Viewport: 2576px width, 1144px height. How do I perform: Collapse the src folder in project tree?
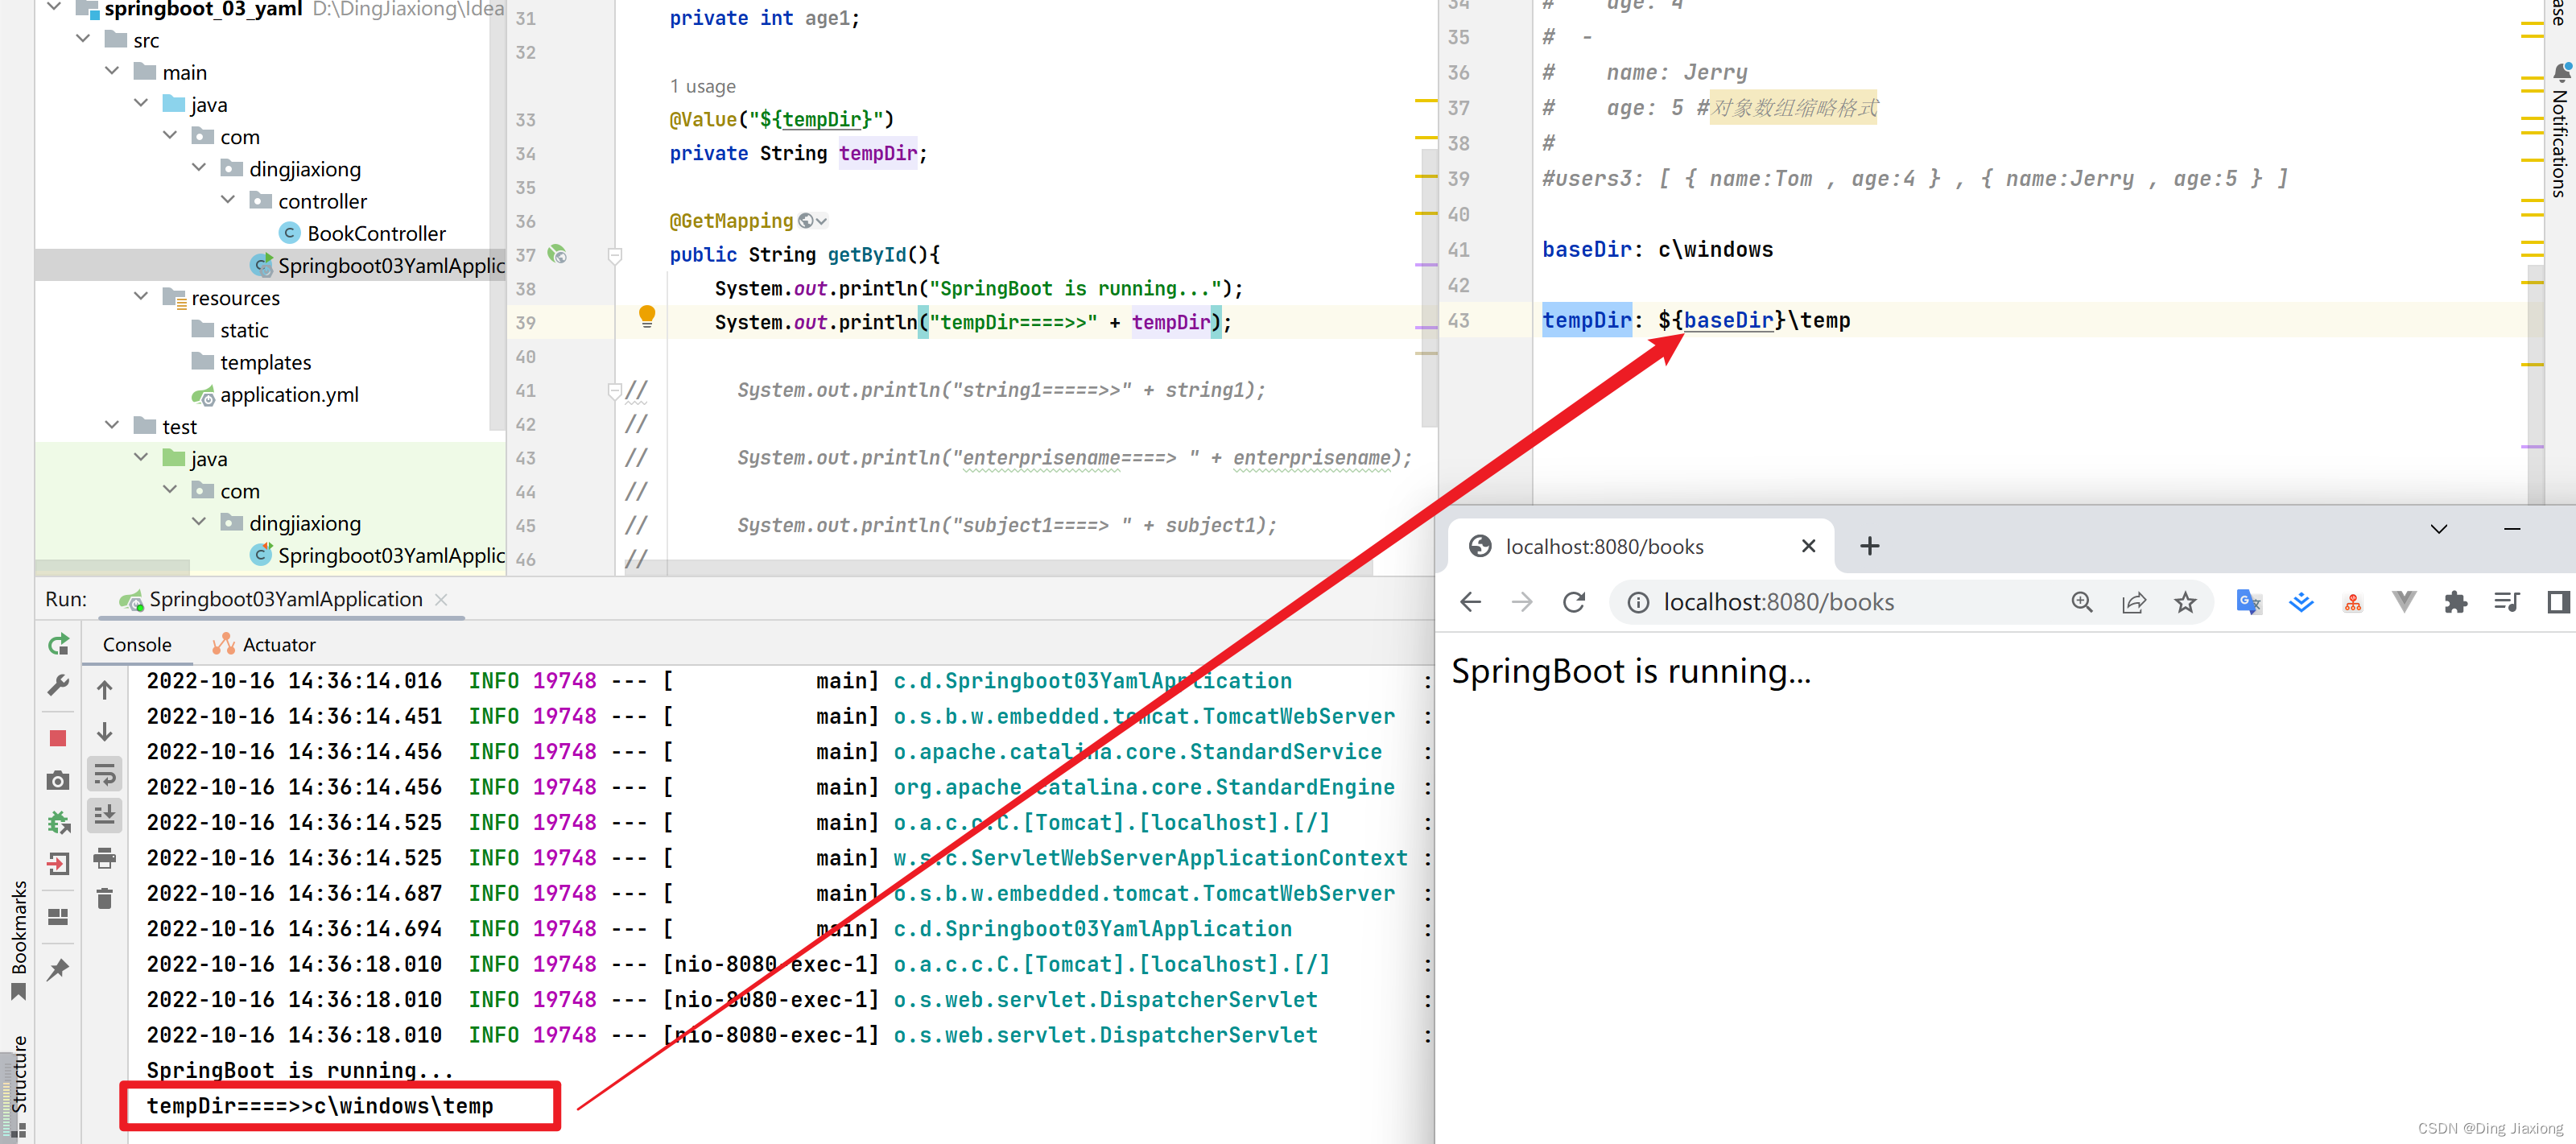tap(84, 39)
